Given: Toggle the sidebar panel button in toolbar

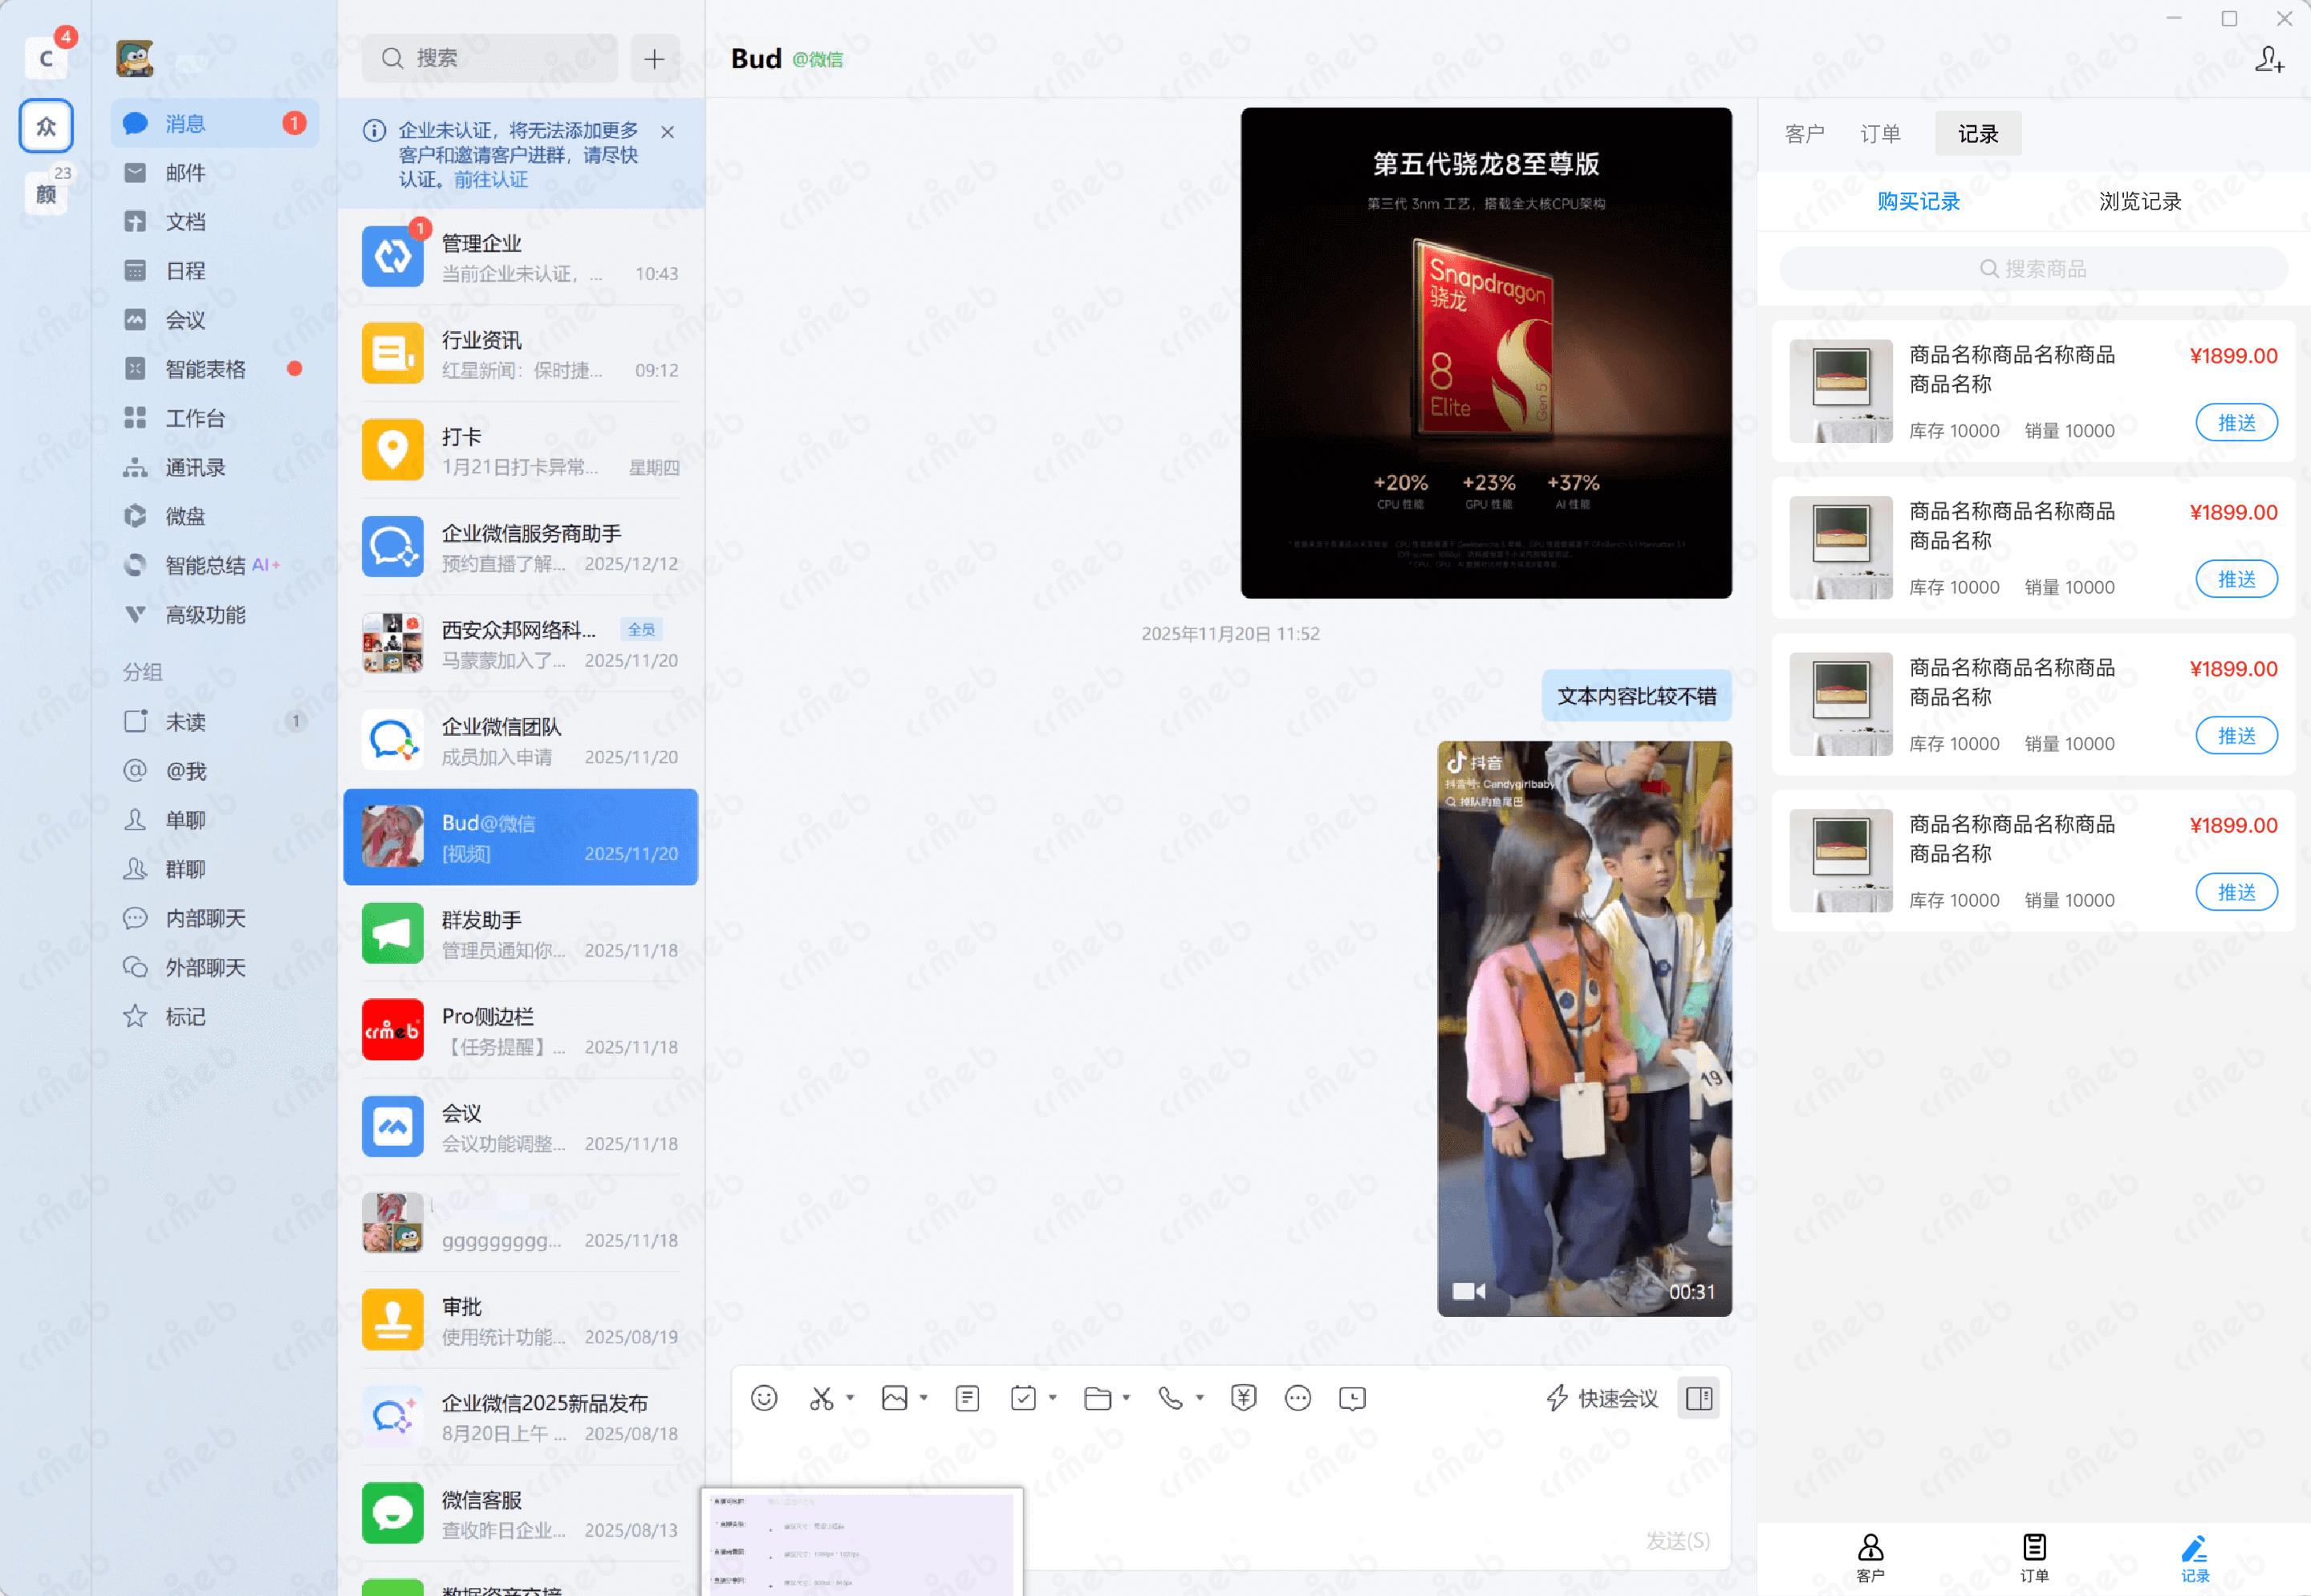Looking at the screenshot, I should tap(1699, 1398).
